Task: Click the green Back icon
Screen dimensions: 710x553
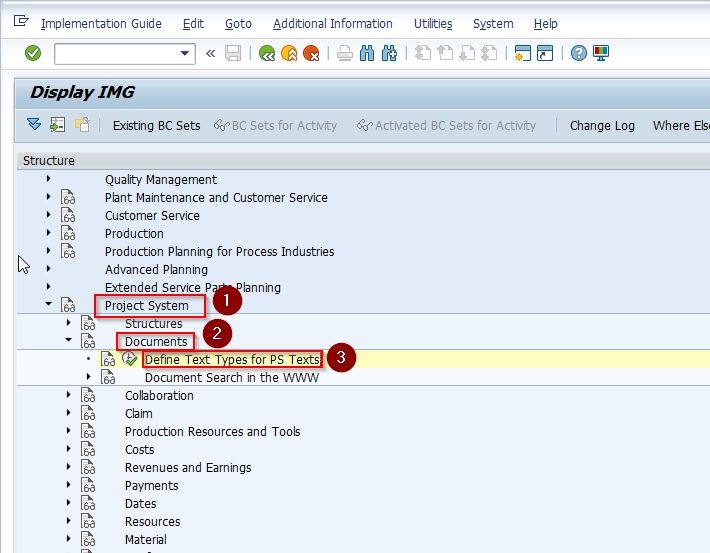Action: 267,53
